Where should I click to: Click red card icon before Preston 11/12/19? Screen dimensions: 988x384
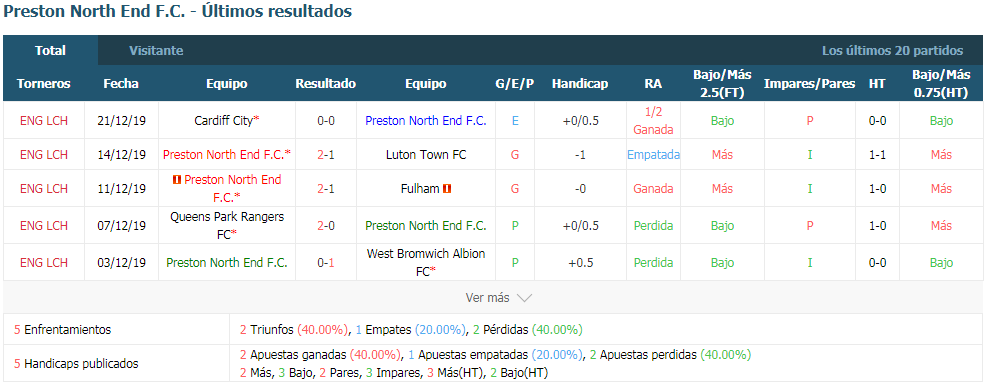click(176, 180)
